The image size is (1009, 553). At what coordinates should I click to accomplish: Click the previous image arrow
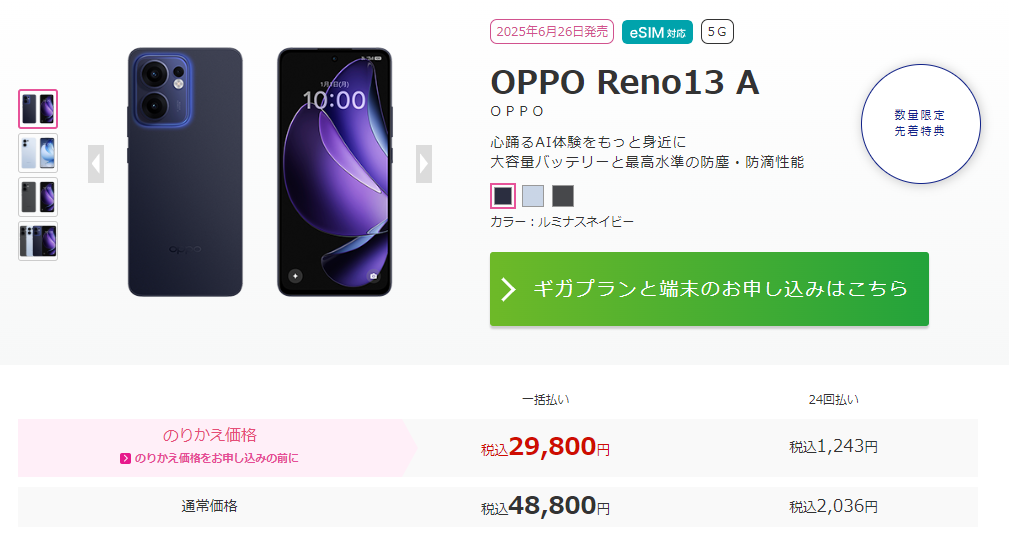coord(96,164)
